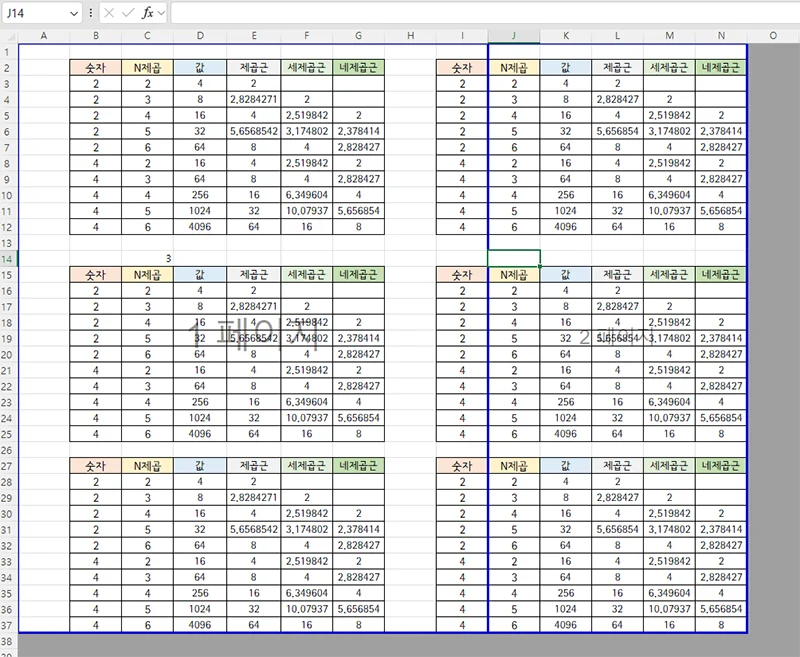Select cell B15 header 숫자
Viewport: 800px width, 657px height.
click(x=95, y=274)
